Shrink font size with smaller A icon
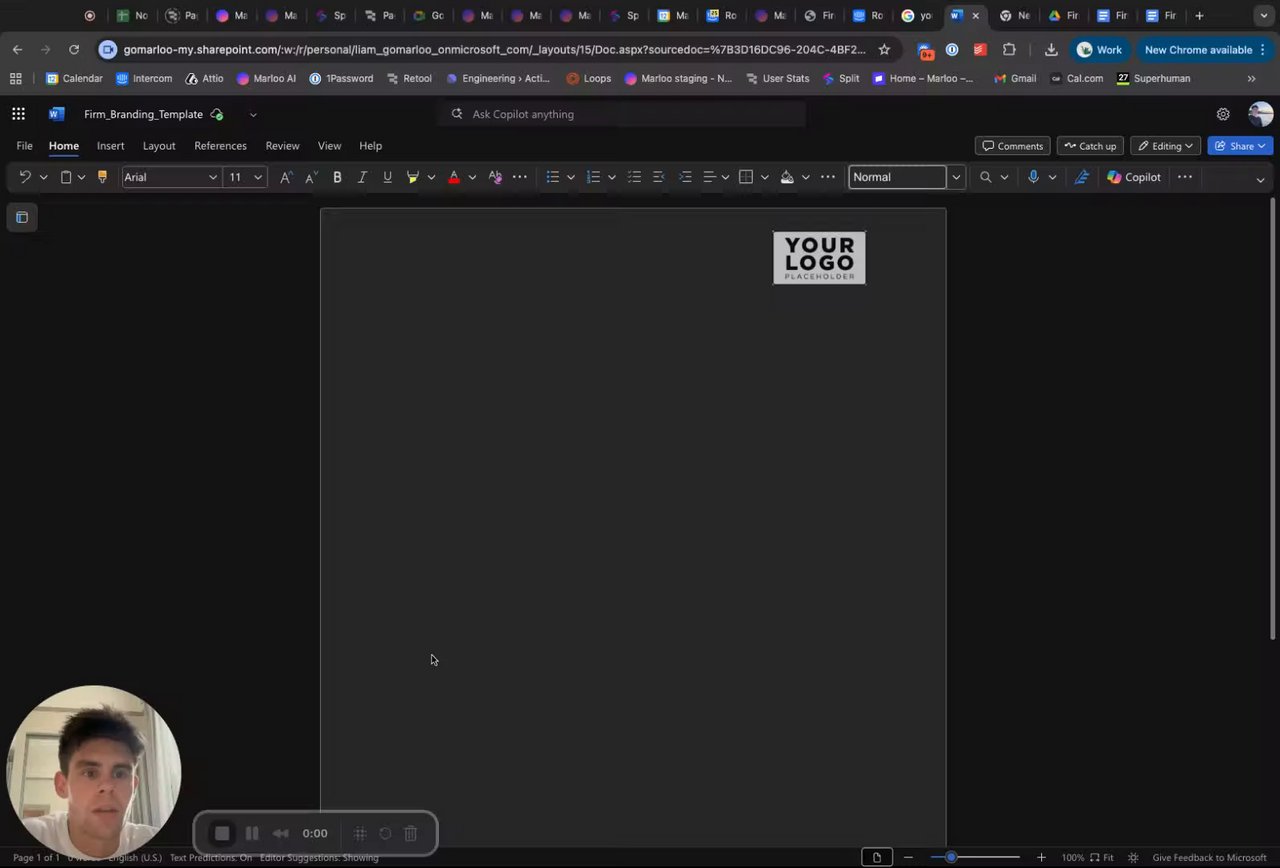This screenshot has width=1280, height=868. pyautogui.click(x=311, y=177)
